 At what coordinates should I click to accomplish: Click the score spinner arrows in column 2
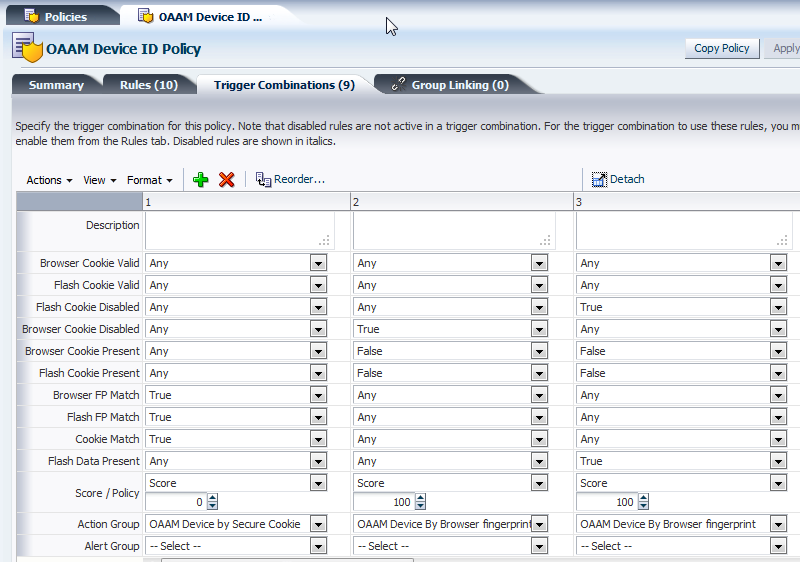(420, 502)
